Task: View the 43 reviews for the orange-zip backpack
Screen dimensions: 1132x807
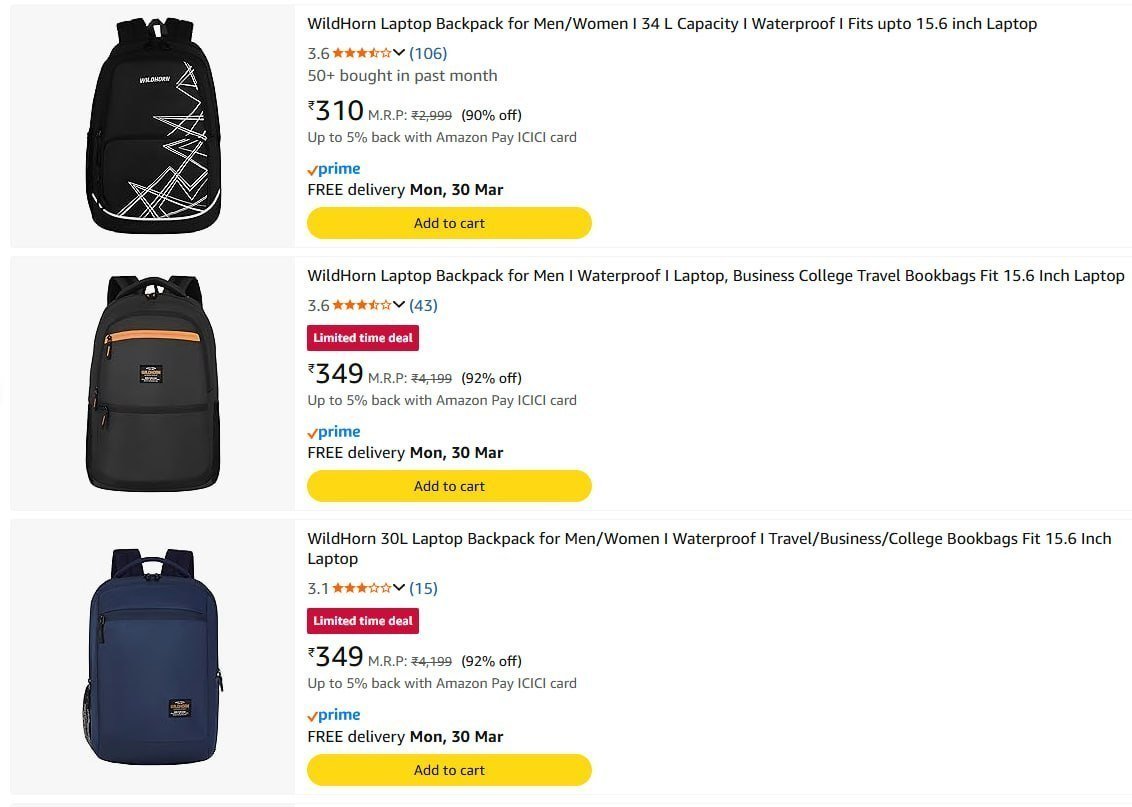Action: [424, 305]
